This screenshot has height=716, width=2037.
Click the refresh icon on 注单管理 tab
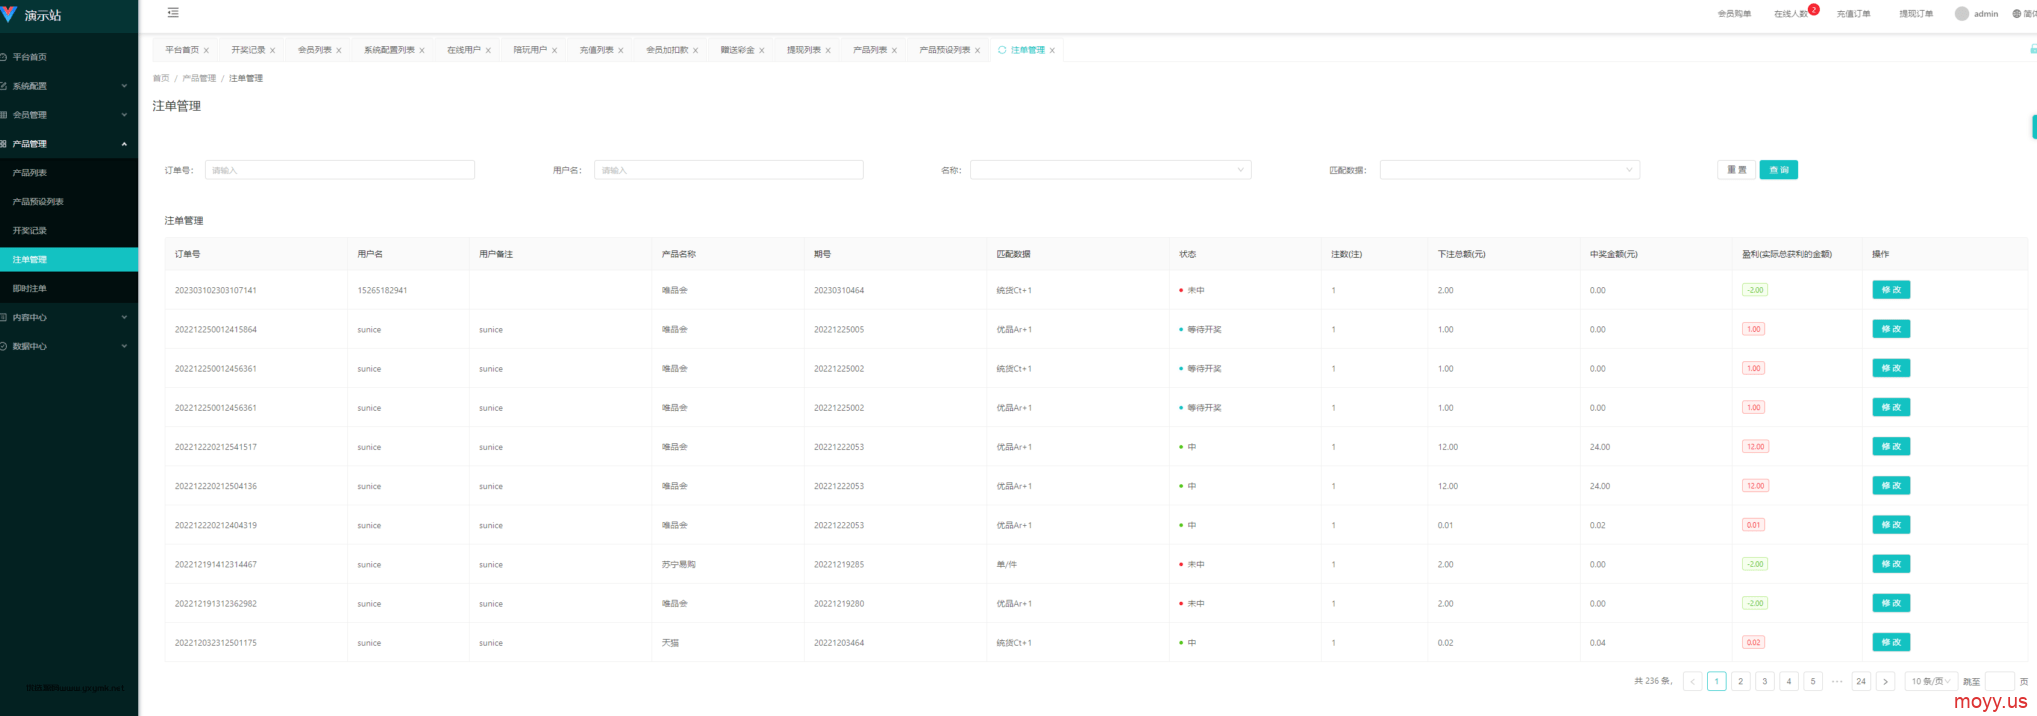click(1002, 50)
